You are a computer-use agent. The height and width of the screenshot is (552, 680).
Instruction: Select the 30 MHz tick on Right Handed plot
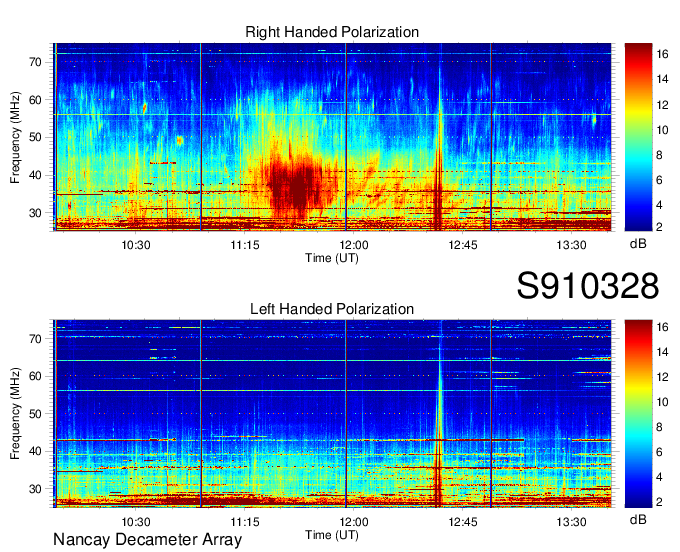pyautogui.click(x=36, y=213)
